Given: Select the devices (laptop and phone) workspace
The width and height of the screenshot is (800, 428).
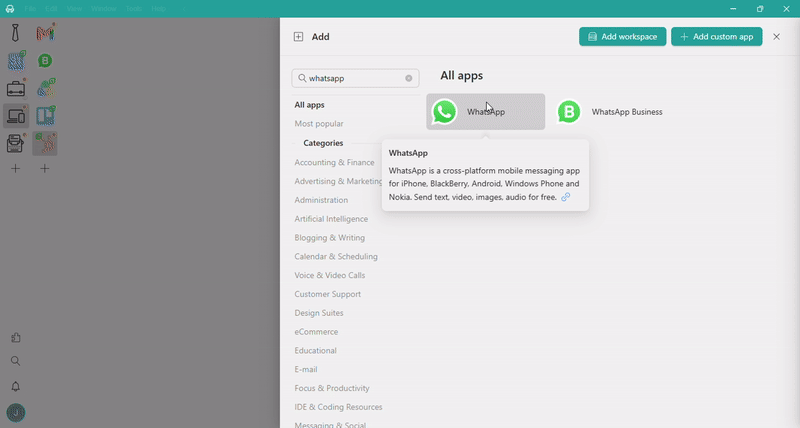Looking at the screenshot, I should pos(16,116).
